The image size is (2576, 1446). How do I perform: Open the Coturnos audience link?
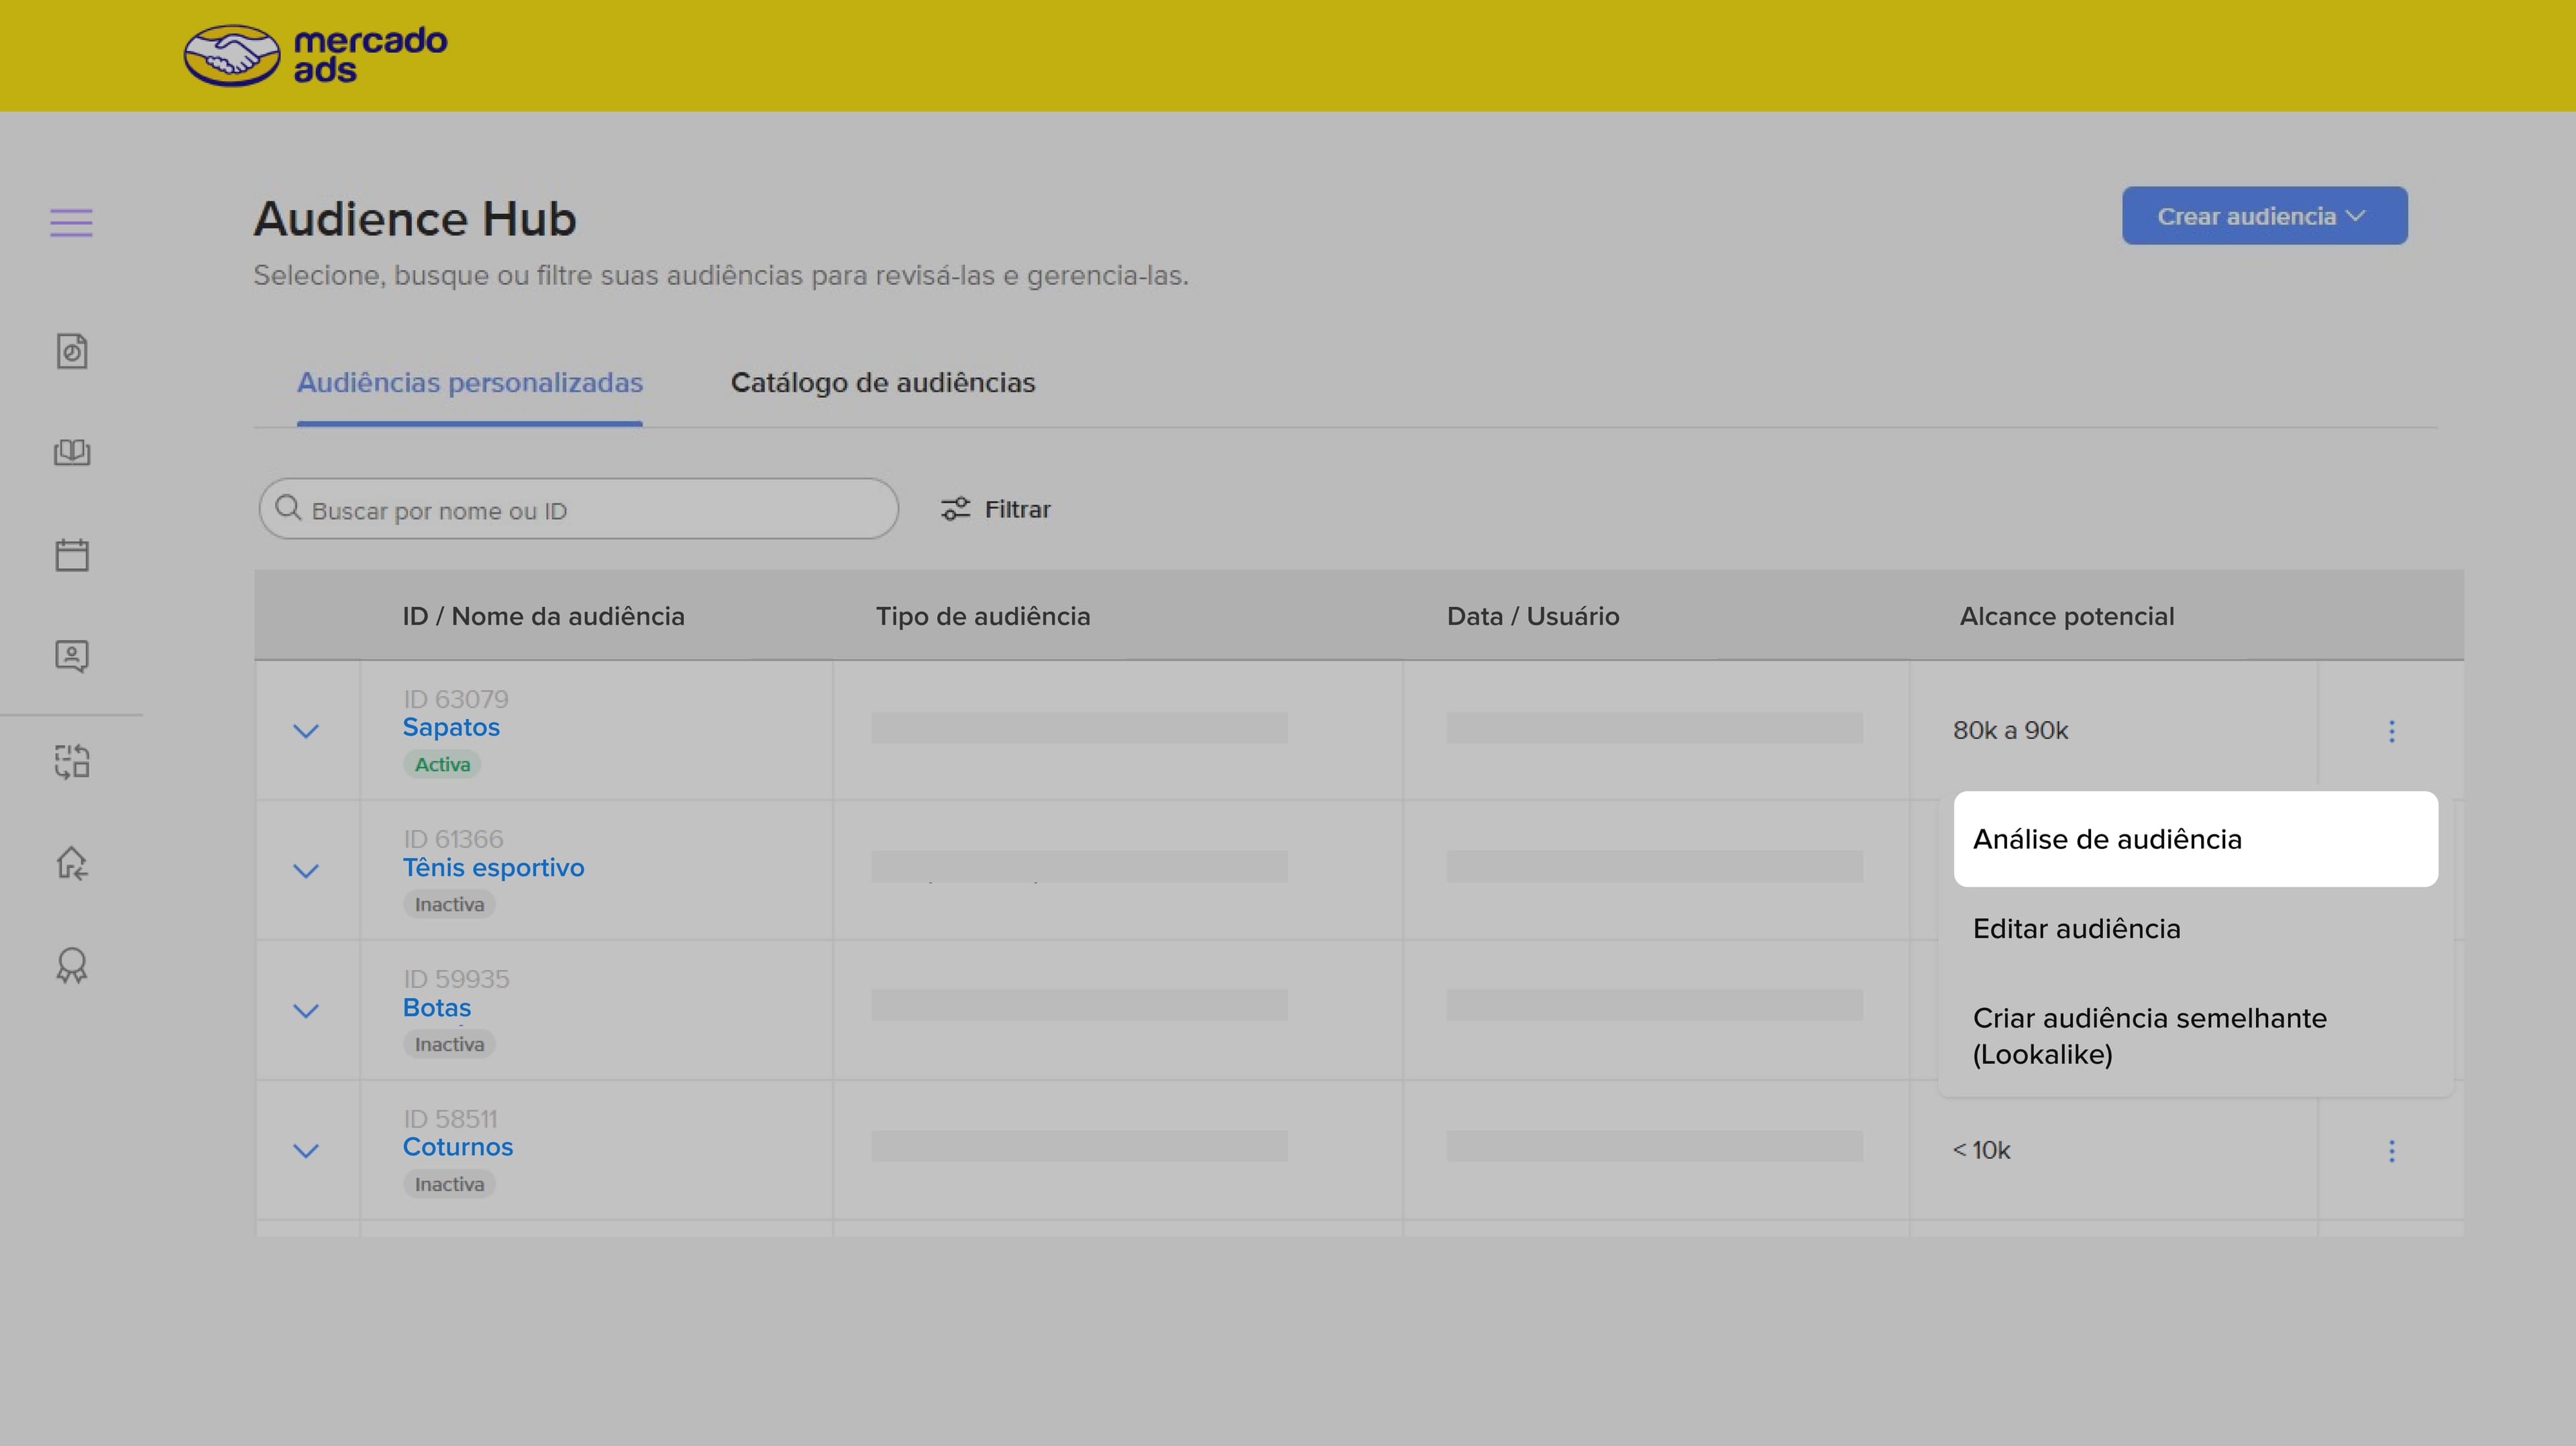coord(458,1147)
